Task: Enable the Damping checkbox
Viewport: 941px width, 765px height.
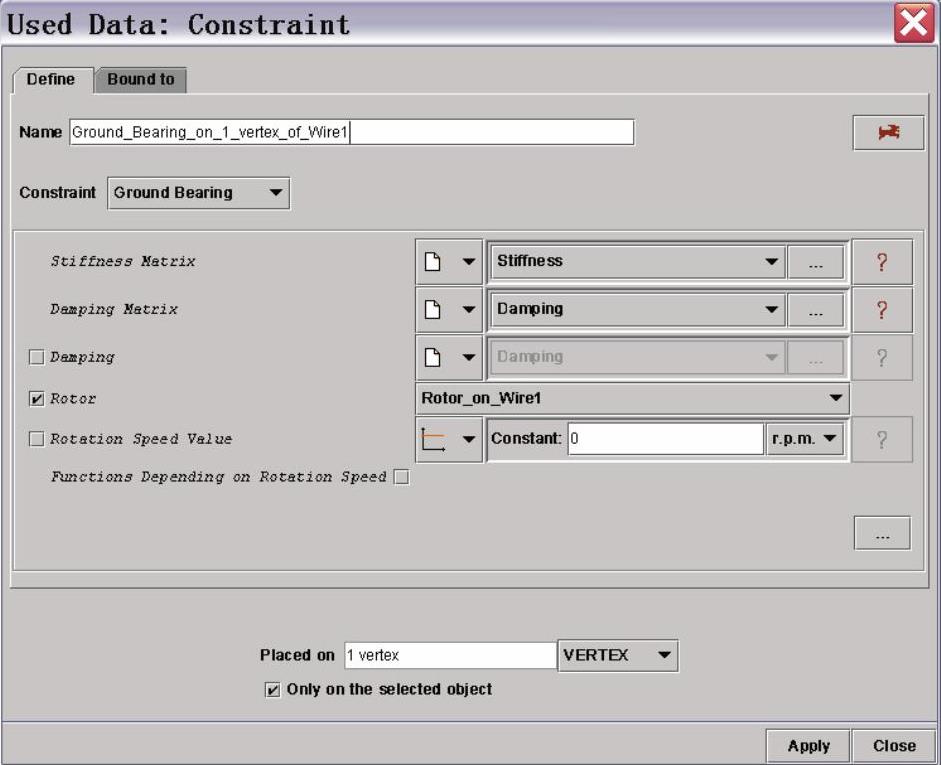Action: coord(37,358)
